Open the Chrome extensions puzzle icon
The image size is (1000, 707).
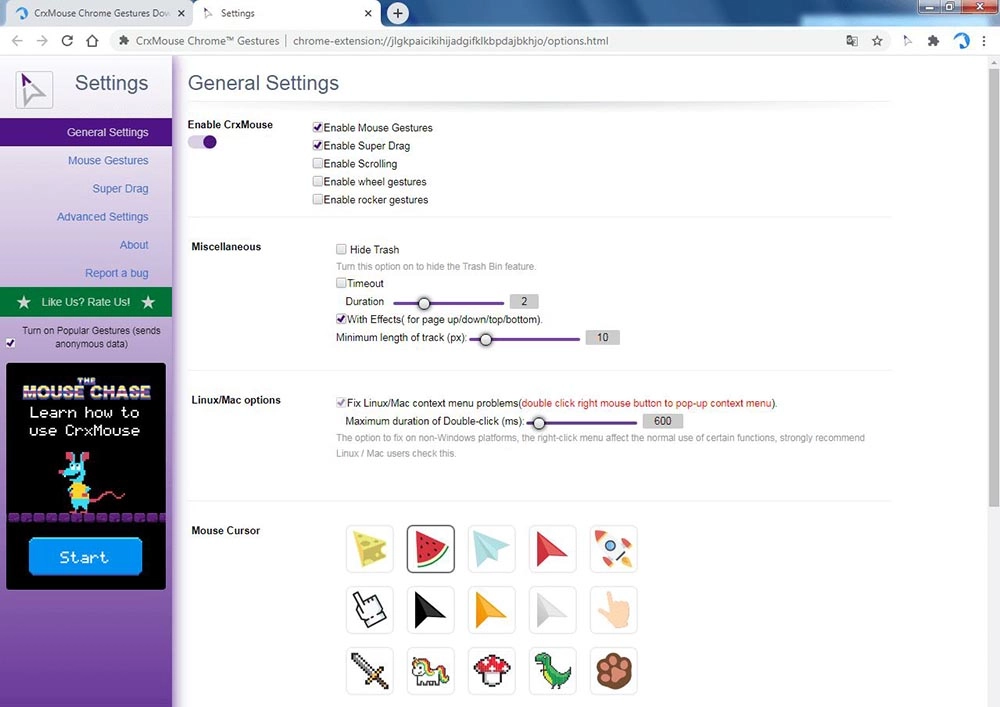pyautogui.click(x=933, y=41)
